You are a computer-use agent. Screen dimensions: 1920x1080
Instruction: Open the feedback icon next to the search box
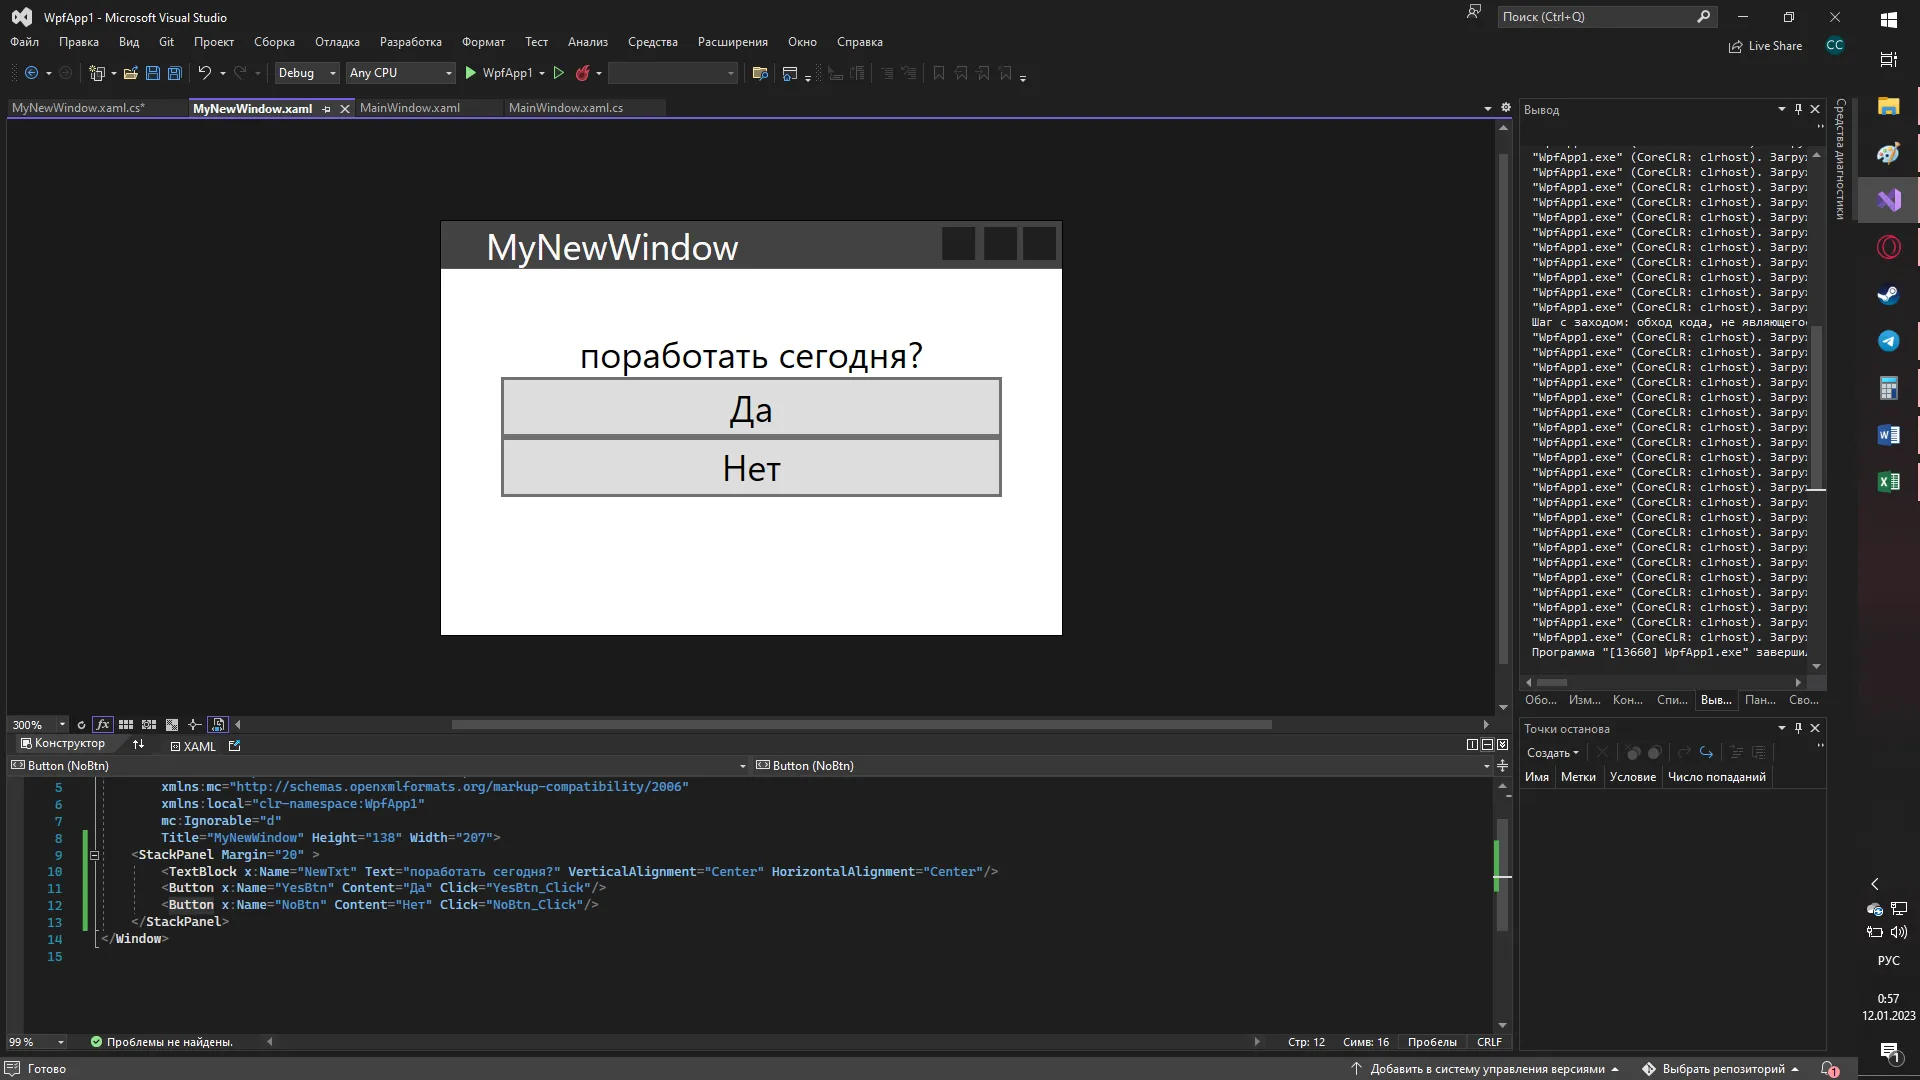point(1474,13)
